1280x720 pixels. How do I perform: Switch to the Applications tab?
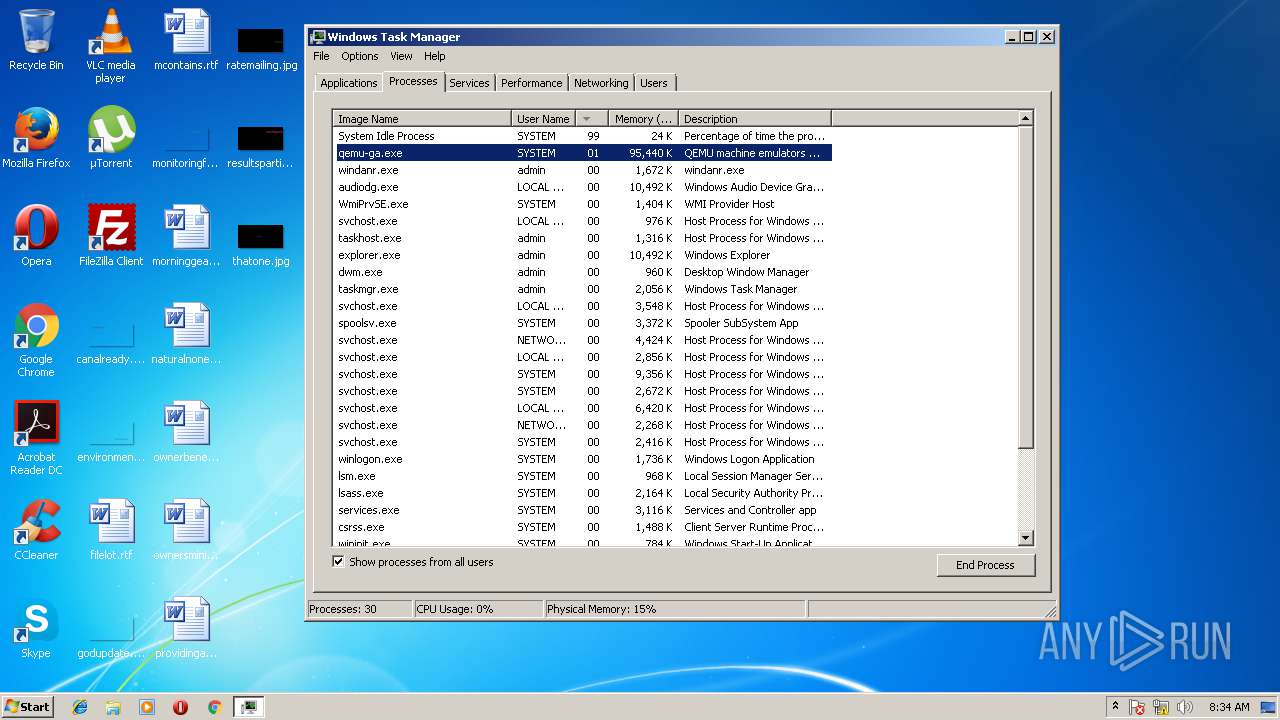point(348,83)
